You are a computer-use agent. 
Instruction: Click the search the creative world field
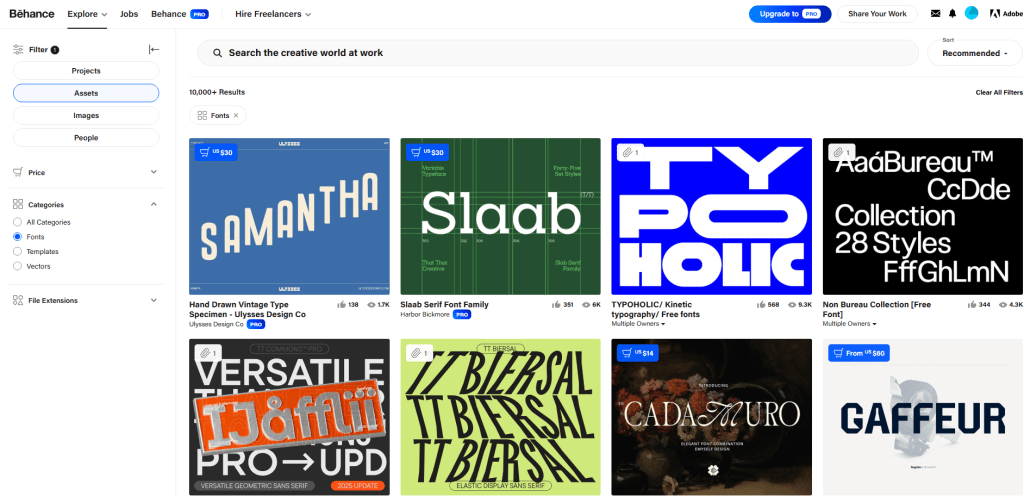pyautogui.click(x=558, y=53)
